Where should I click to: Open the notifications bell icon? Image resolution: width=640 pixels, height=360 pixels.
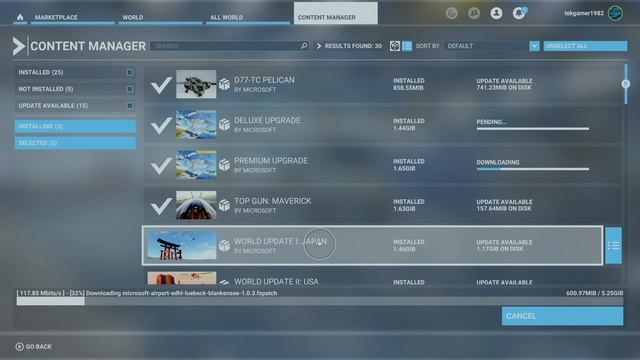(519, 13)
